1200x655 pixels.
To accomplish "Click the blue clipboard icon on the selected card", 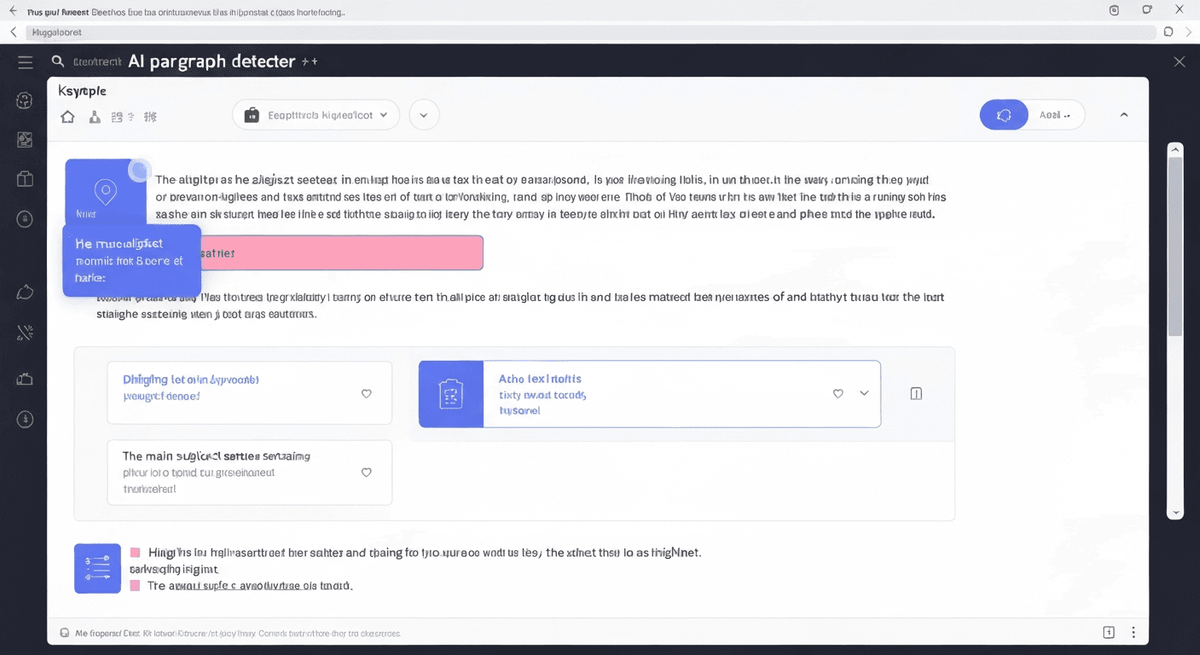I will click(450, 394).
